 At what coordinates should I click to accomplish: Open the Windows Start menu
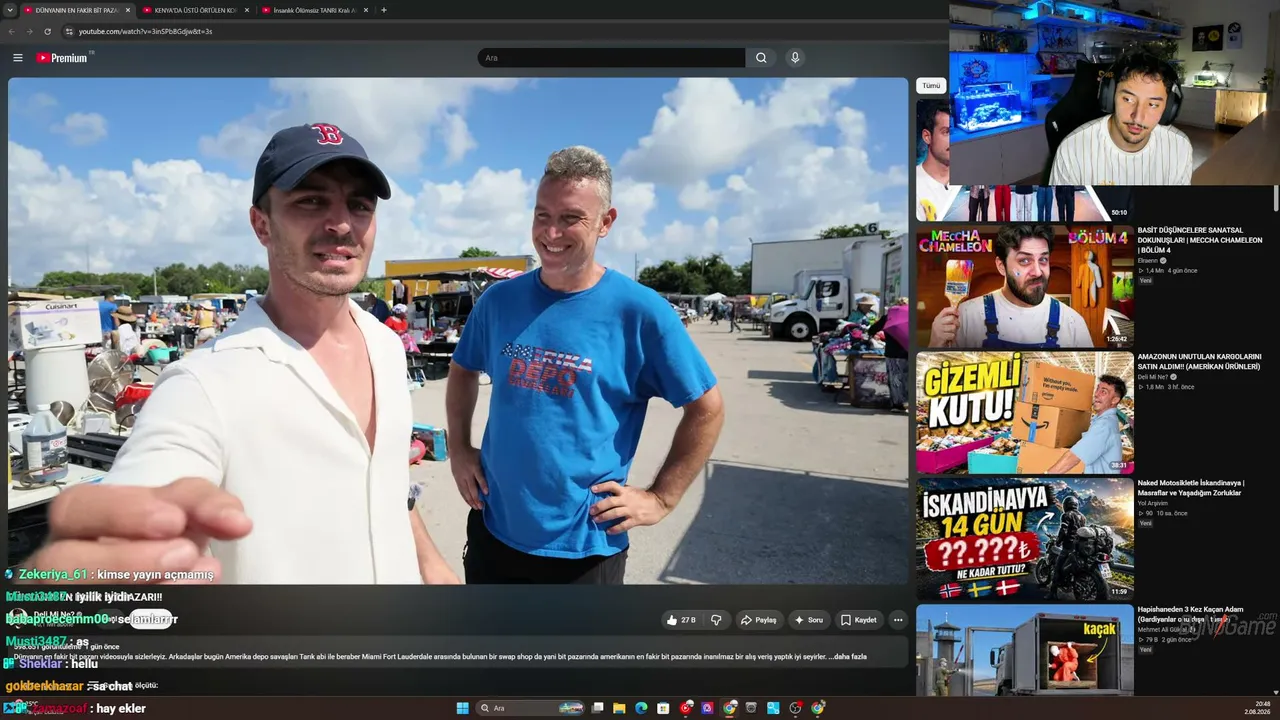462,708
